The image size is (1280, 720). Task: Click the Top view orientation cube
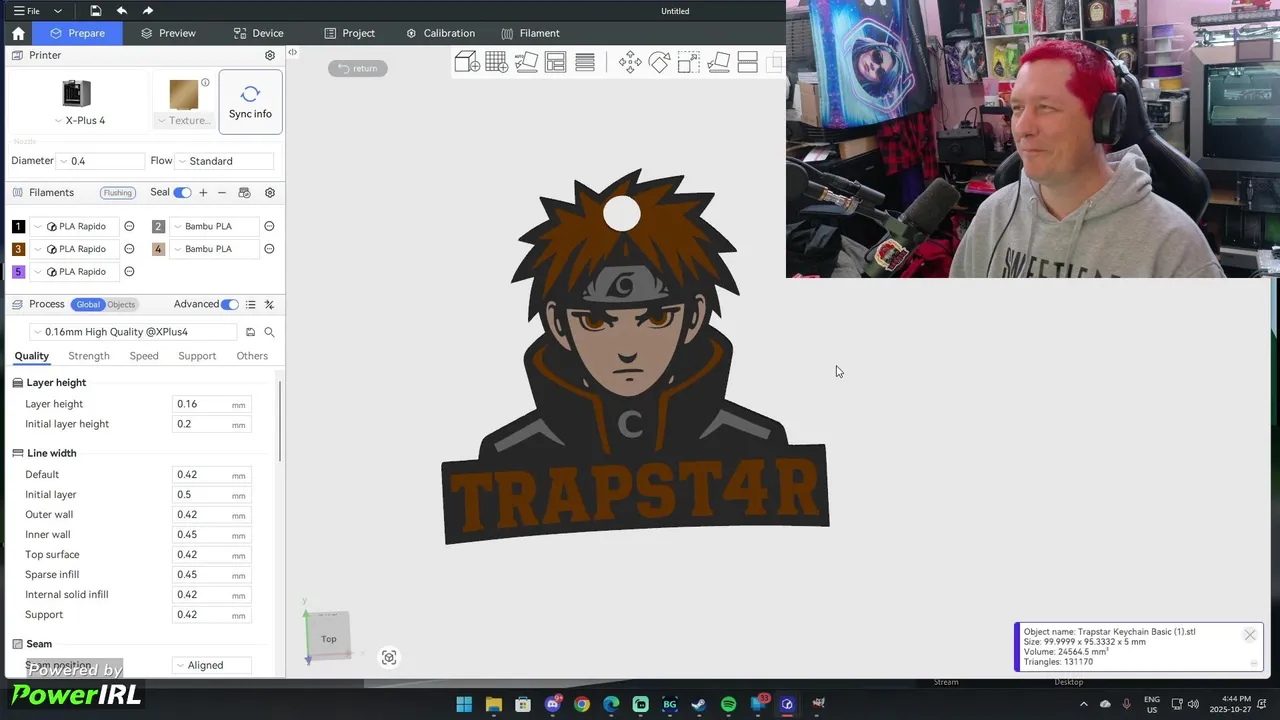click(x=329, y=638)
